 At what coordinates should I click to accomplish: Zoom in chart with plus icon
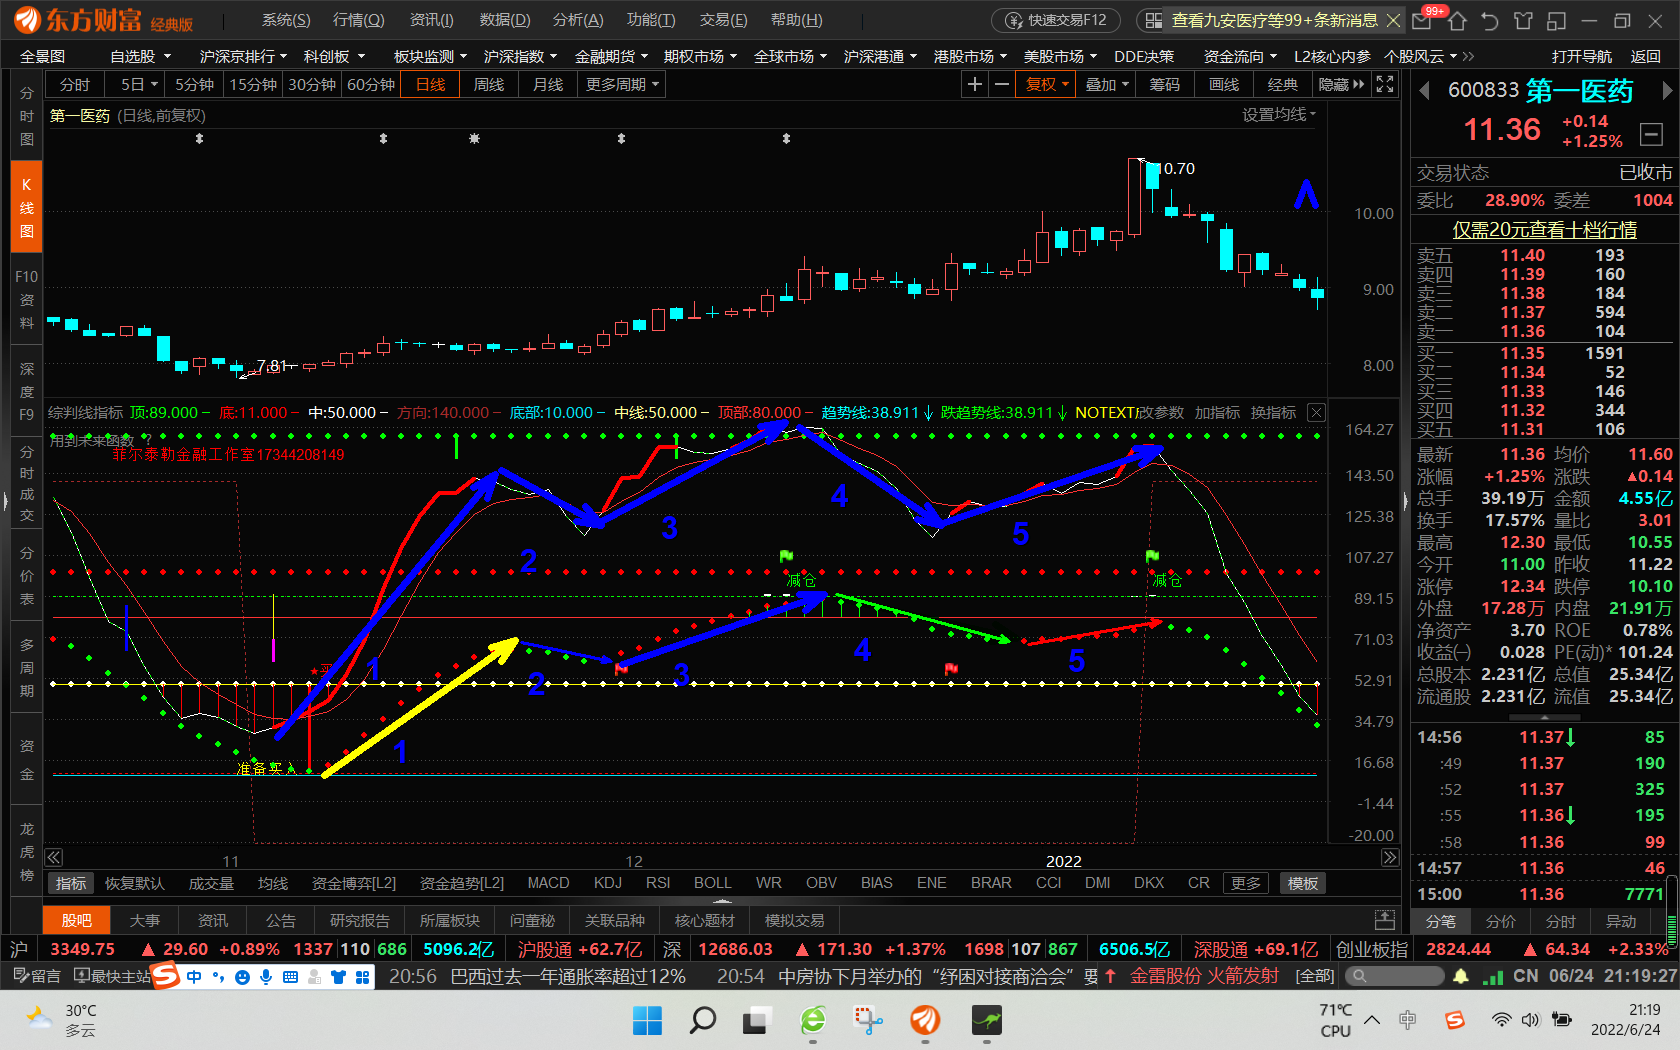pos(975,85)
